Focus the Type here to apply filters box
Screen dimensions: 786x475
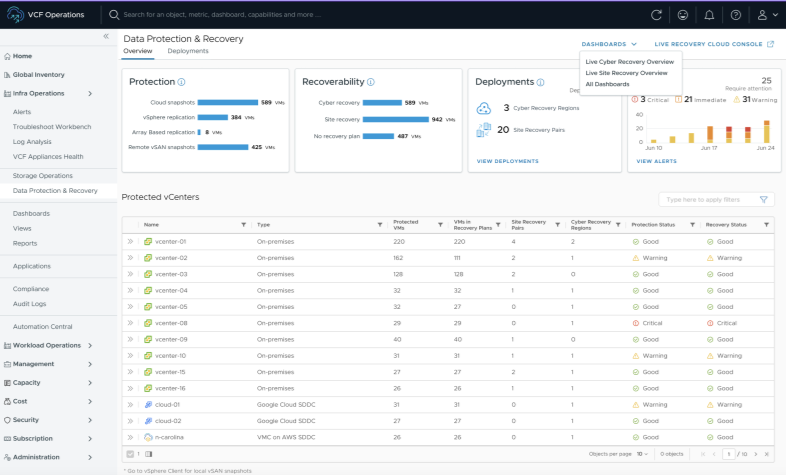[716, 199]
